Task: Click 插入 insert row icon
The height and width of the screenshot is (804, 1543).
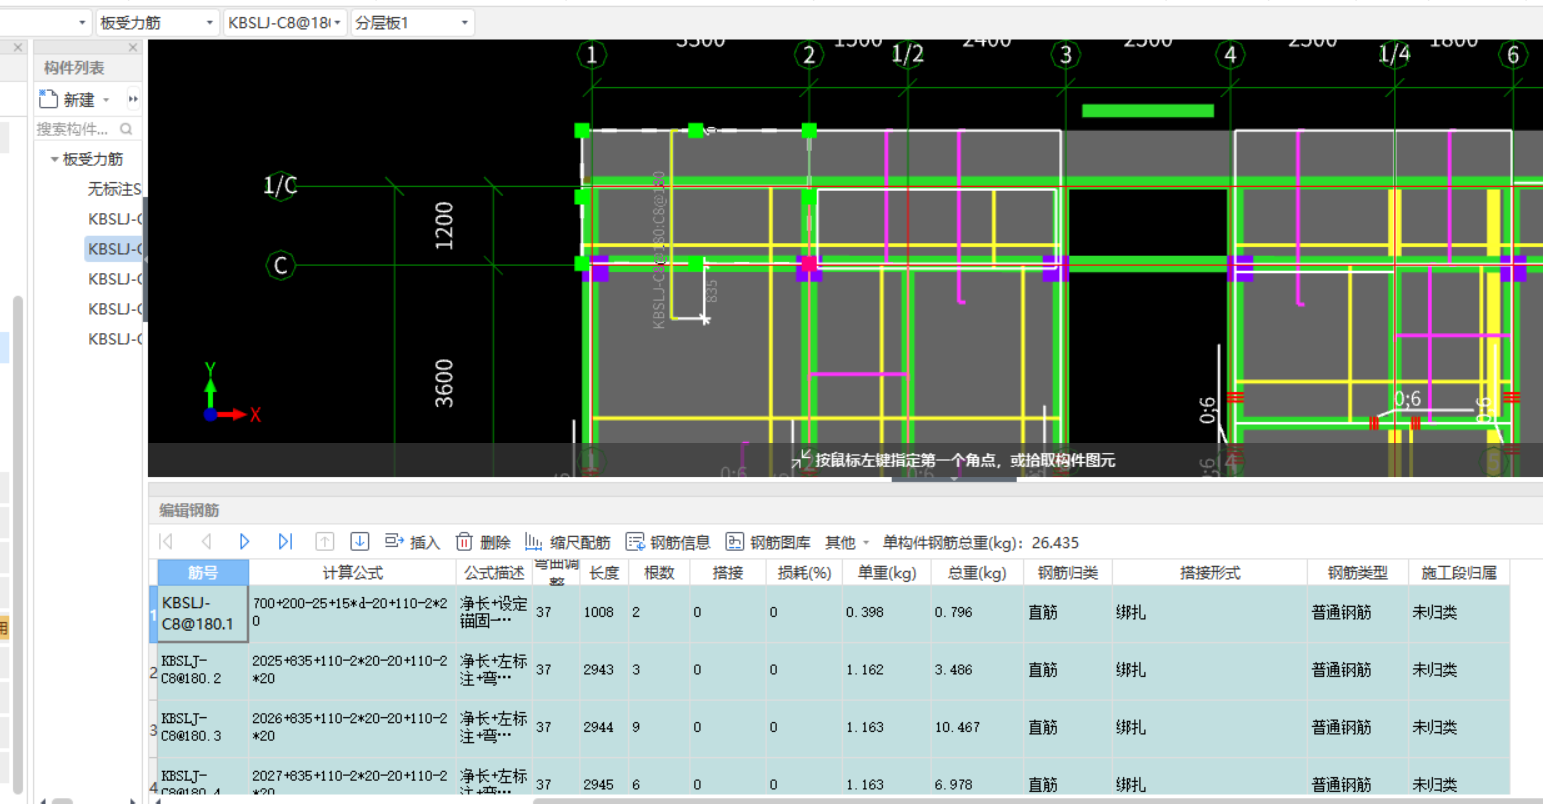Action: (394, 542)
